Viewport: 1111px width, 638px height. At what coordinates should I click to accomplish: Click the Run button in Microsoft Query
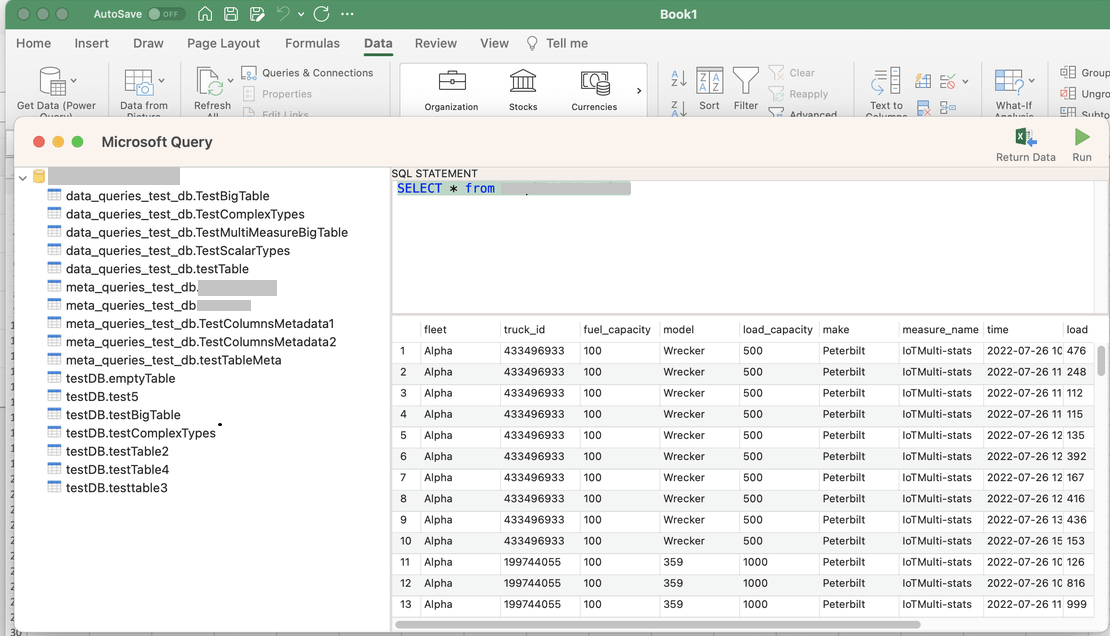coord(1081,145)
